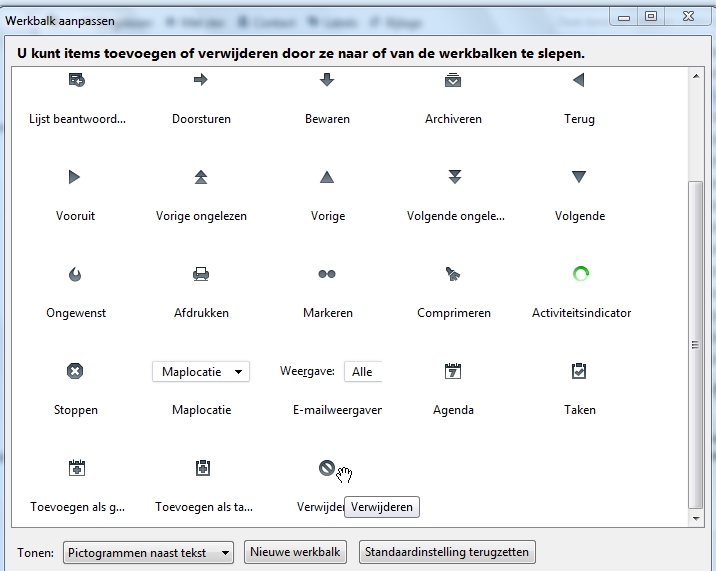The height and width of the screenshot is (571, 716).
Task: Select the Archiveren icon
Action: [453, 80]
